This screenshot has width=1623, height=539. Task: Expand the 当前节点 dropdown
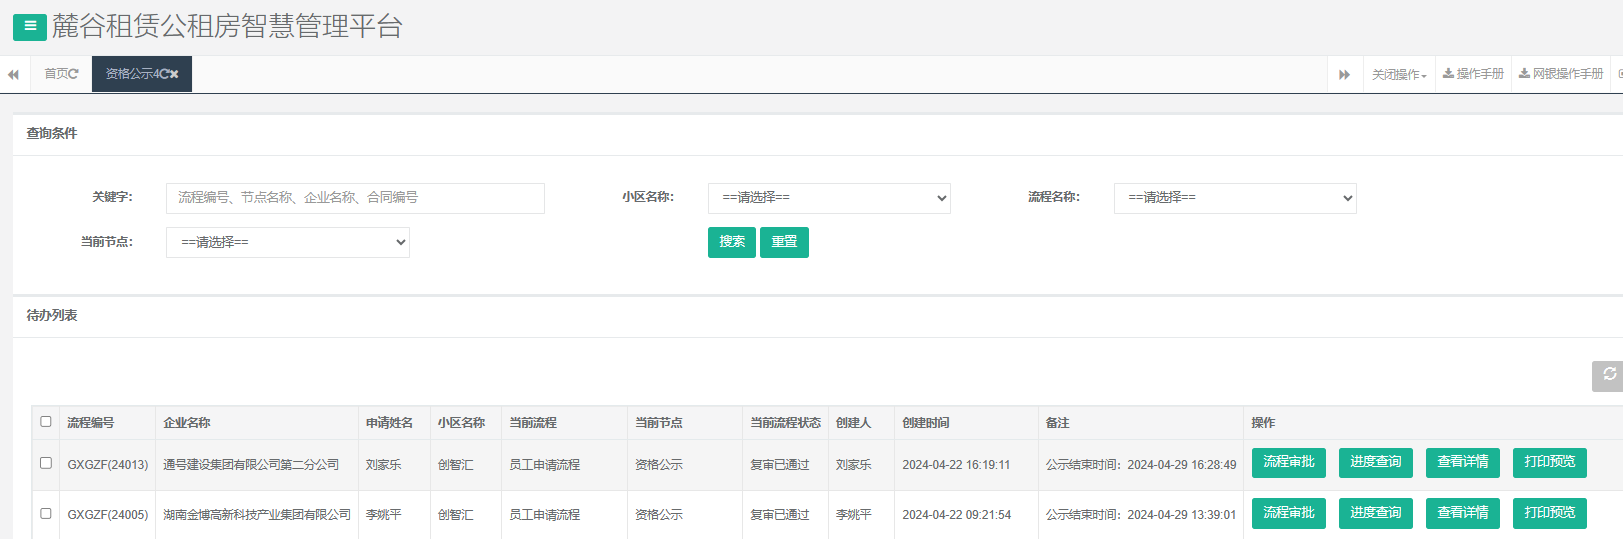tap(287, 242)
